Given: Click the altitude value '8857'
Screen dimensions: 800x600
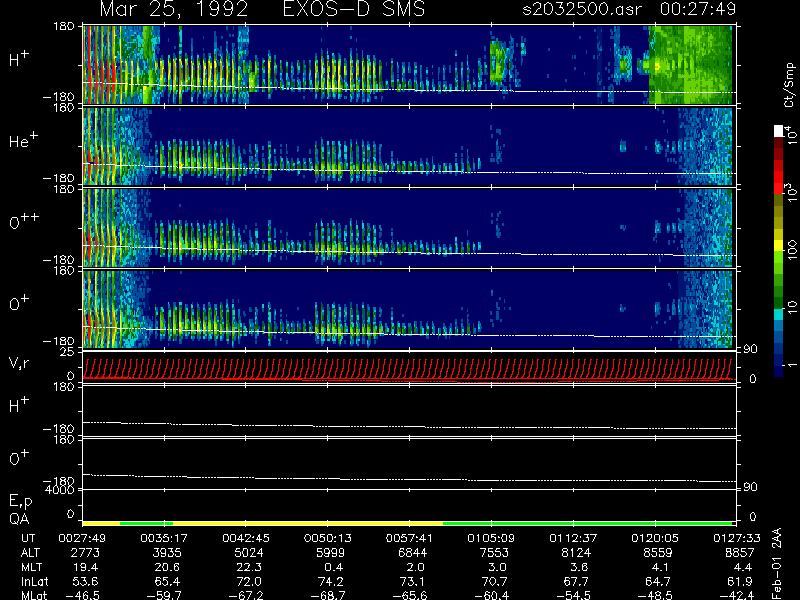Looking at the screenshot, I should [x=740, y=553].
